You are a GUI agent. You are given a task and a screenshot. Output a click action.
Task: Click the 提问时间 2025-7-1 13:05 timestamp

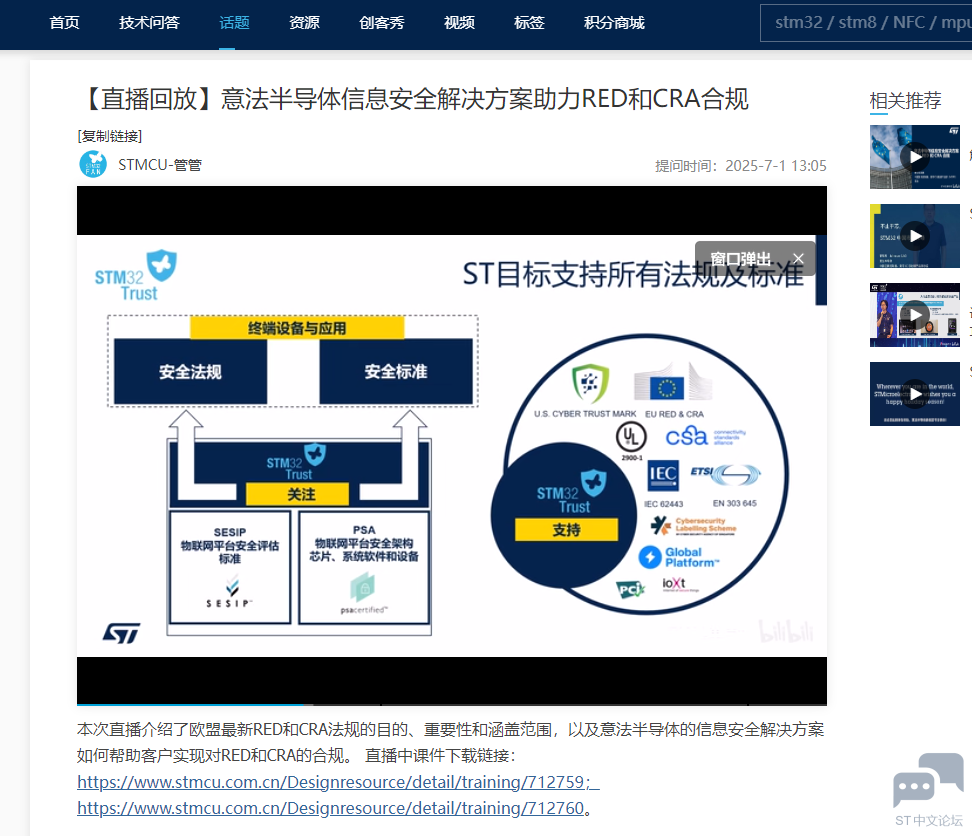741,165
